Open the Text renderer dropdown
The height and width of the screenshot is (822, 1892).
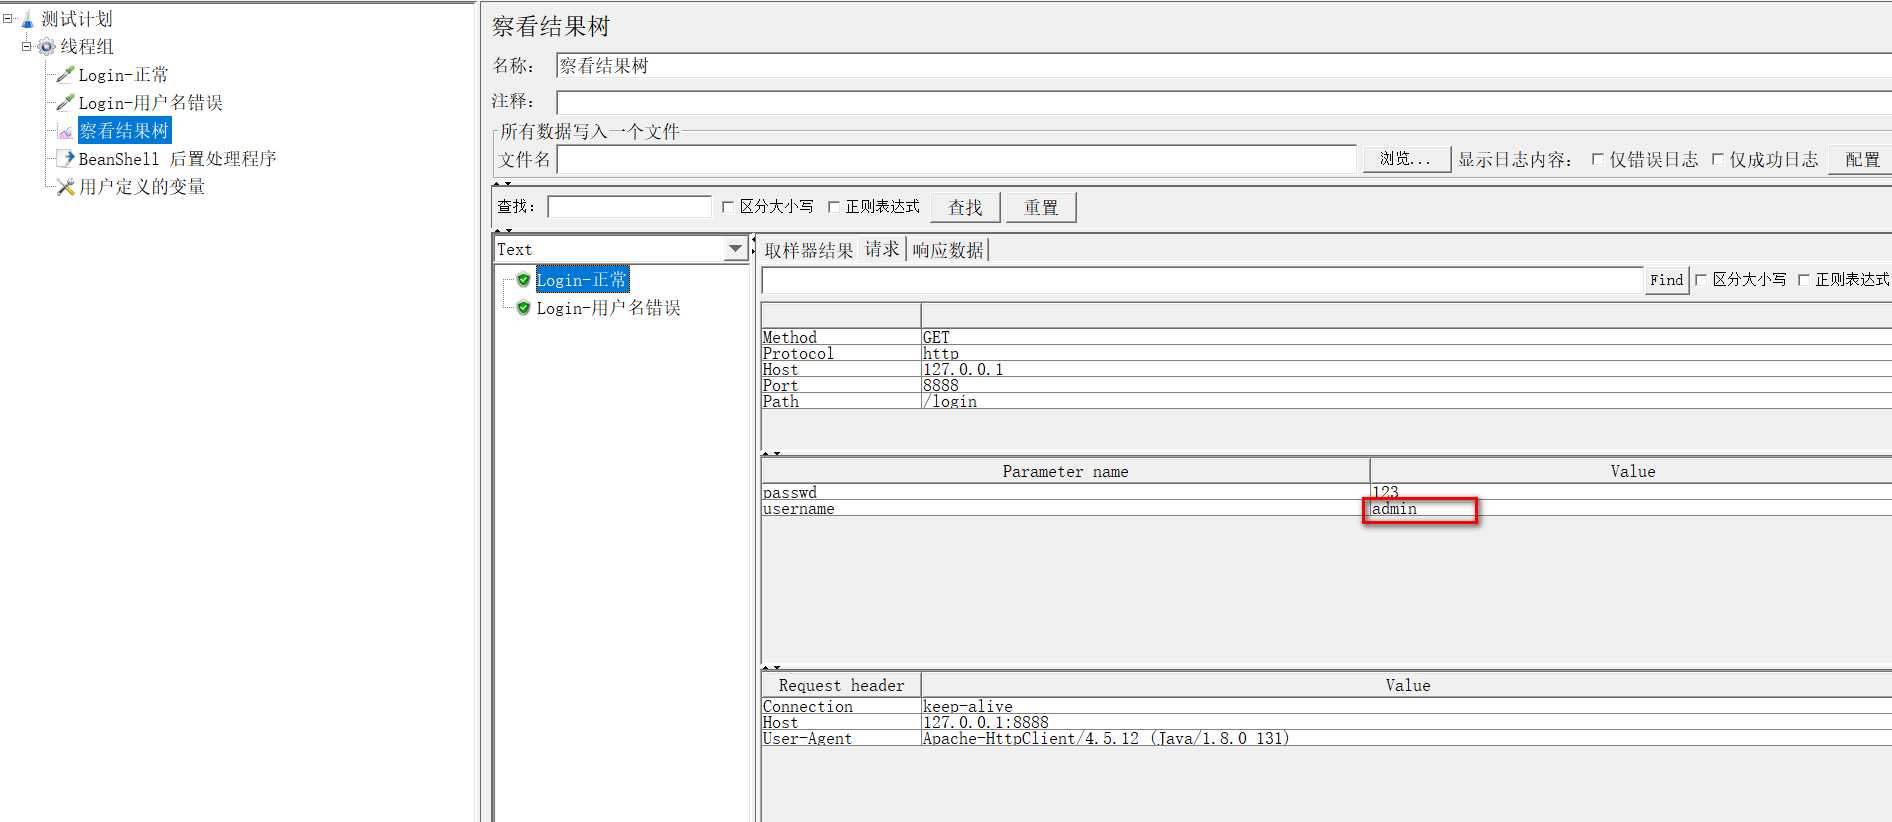tap(735, 249)
